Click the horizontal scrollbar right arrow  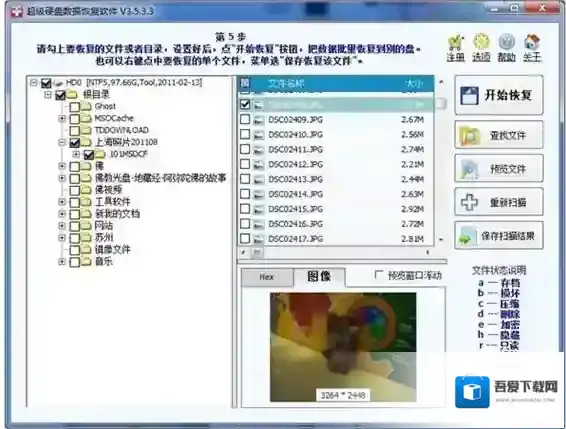(428, 252)
